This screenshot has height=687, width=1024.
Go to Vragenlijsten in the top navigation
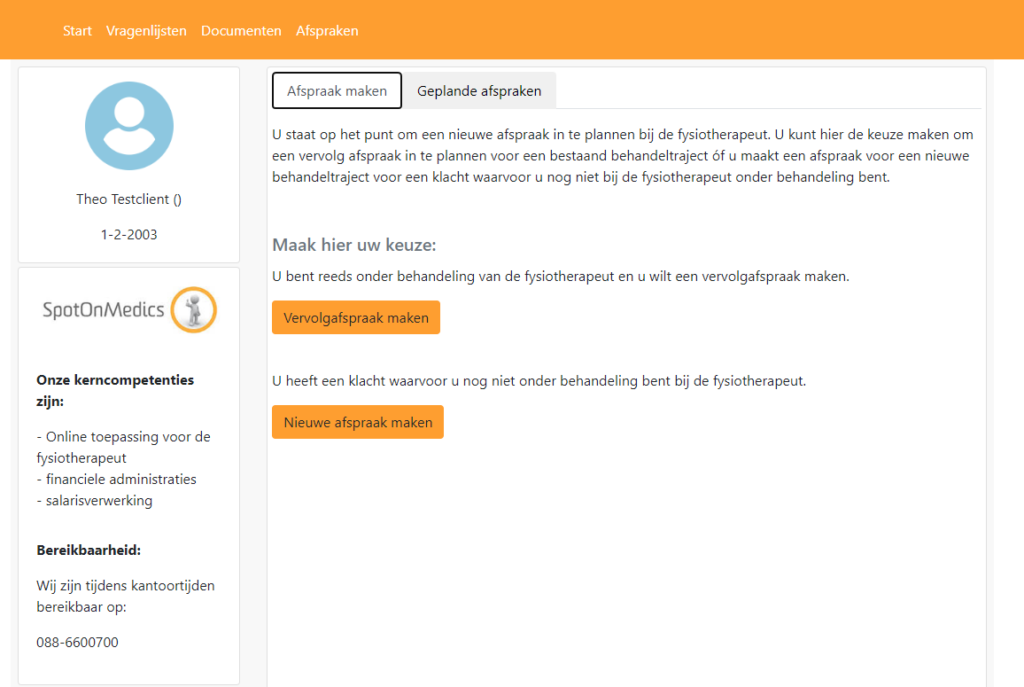[x=146, y=31]
